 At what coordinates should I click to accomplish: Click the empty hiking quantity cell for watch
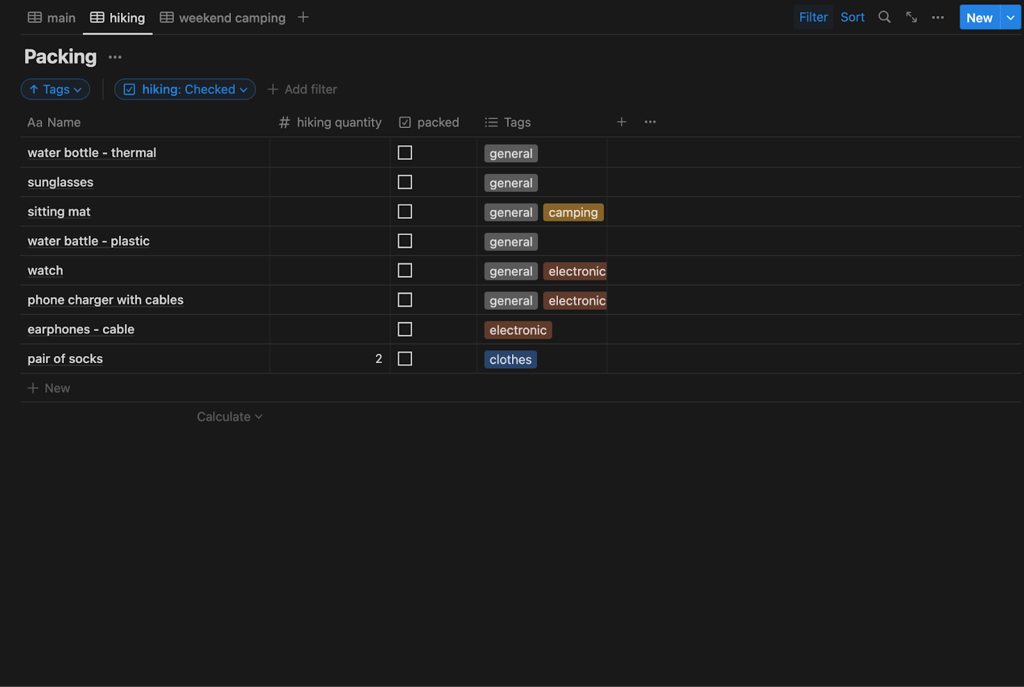click(x=330, y=270)
